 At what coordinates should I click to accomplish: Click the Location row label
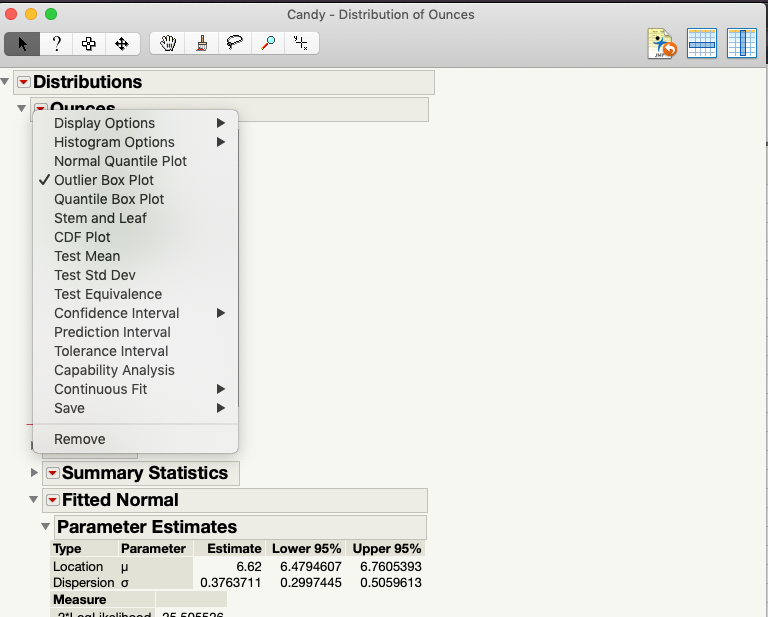point(78,567)
